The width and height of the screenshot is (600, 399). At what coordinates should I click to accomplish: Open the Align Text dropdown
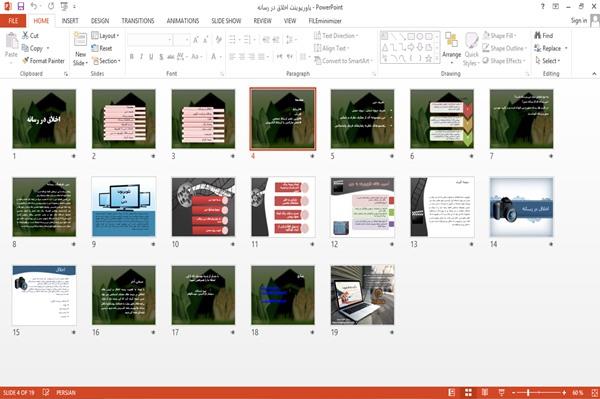[x=331, y=48]
